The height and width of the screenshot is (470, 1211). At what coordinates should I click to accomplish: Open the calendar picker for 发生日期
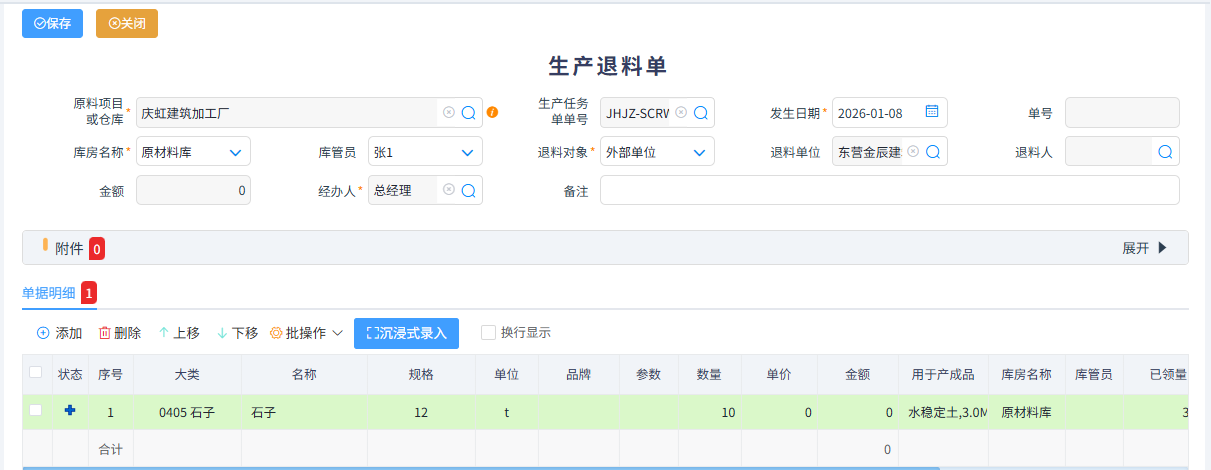(932, 112)
